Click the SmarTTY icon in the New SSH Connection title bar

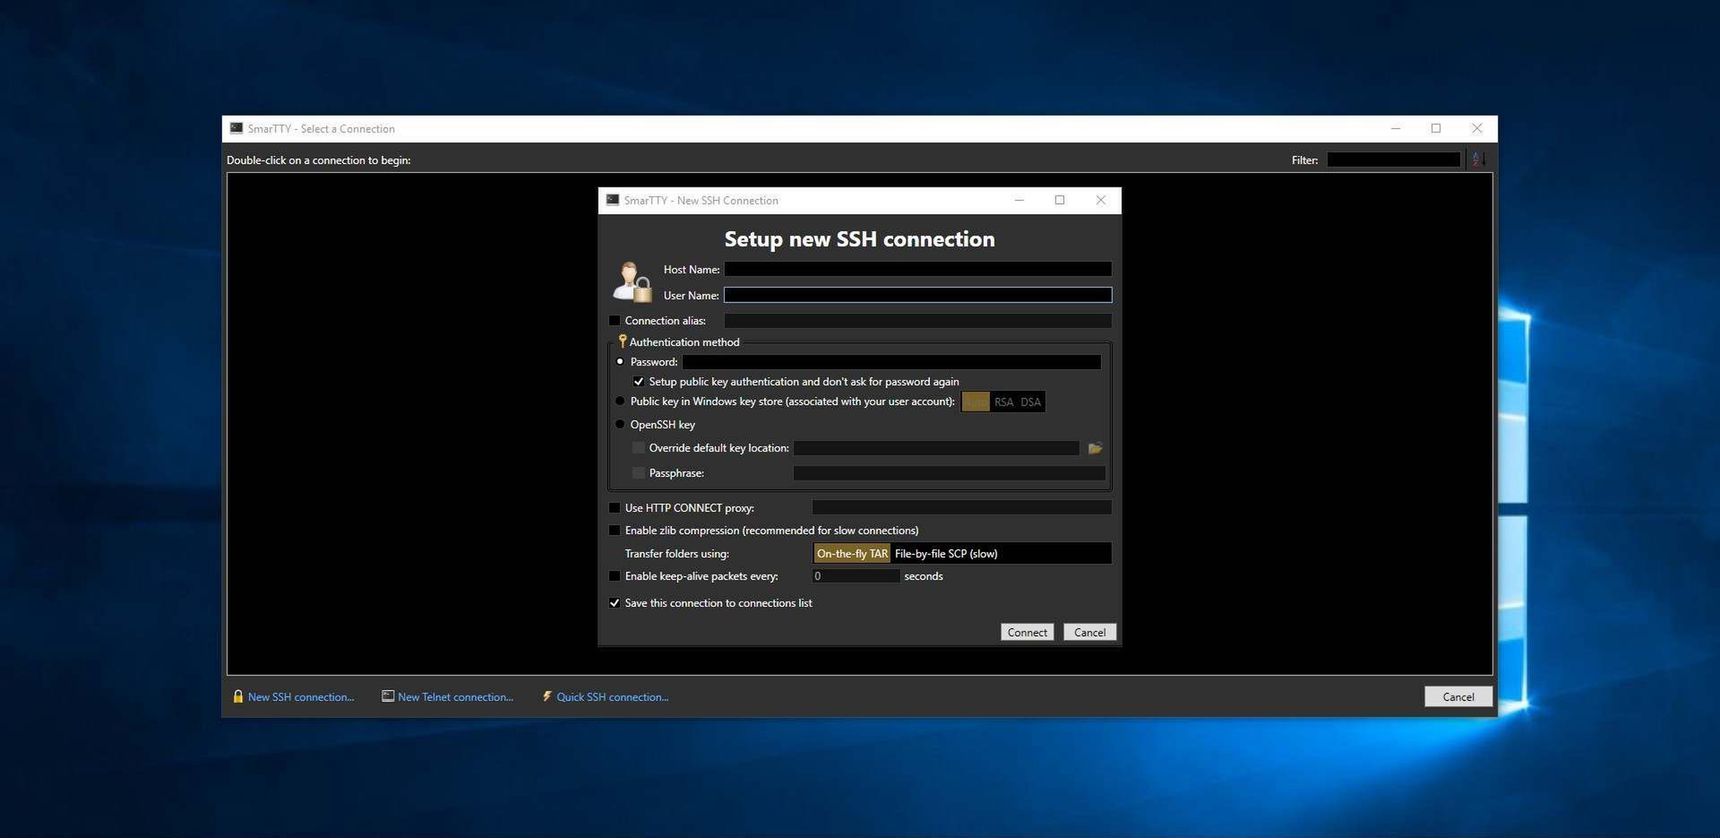[x=613, y=200]
